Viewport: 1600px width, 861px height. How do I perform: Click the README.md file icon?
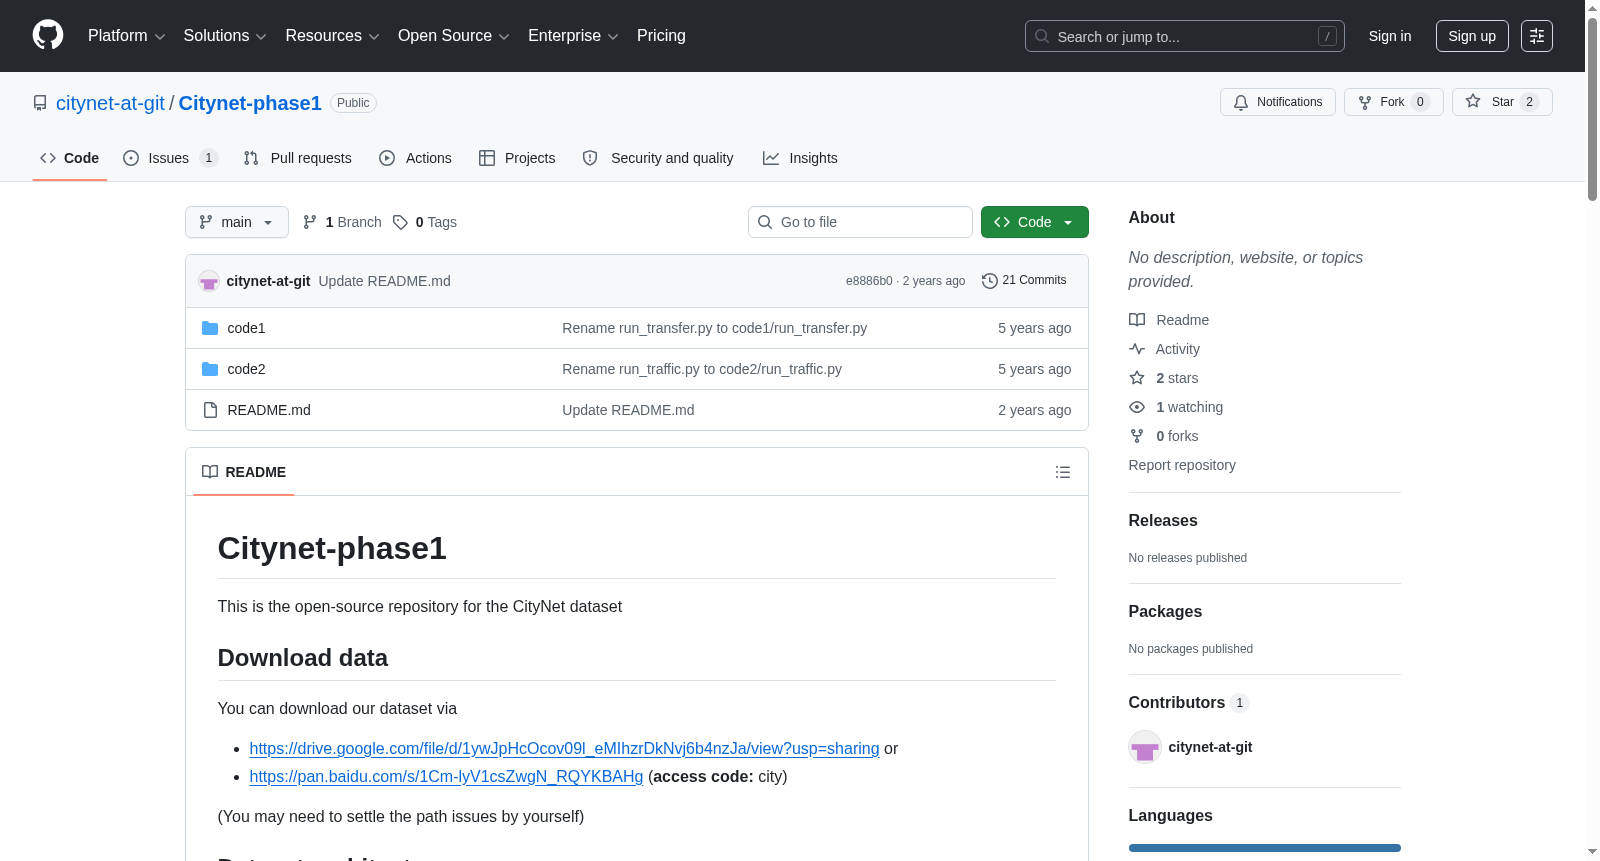click(210, 410)
